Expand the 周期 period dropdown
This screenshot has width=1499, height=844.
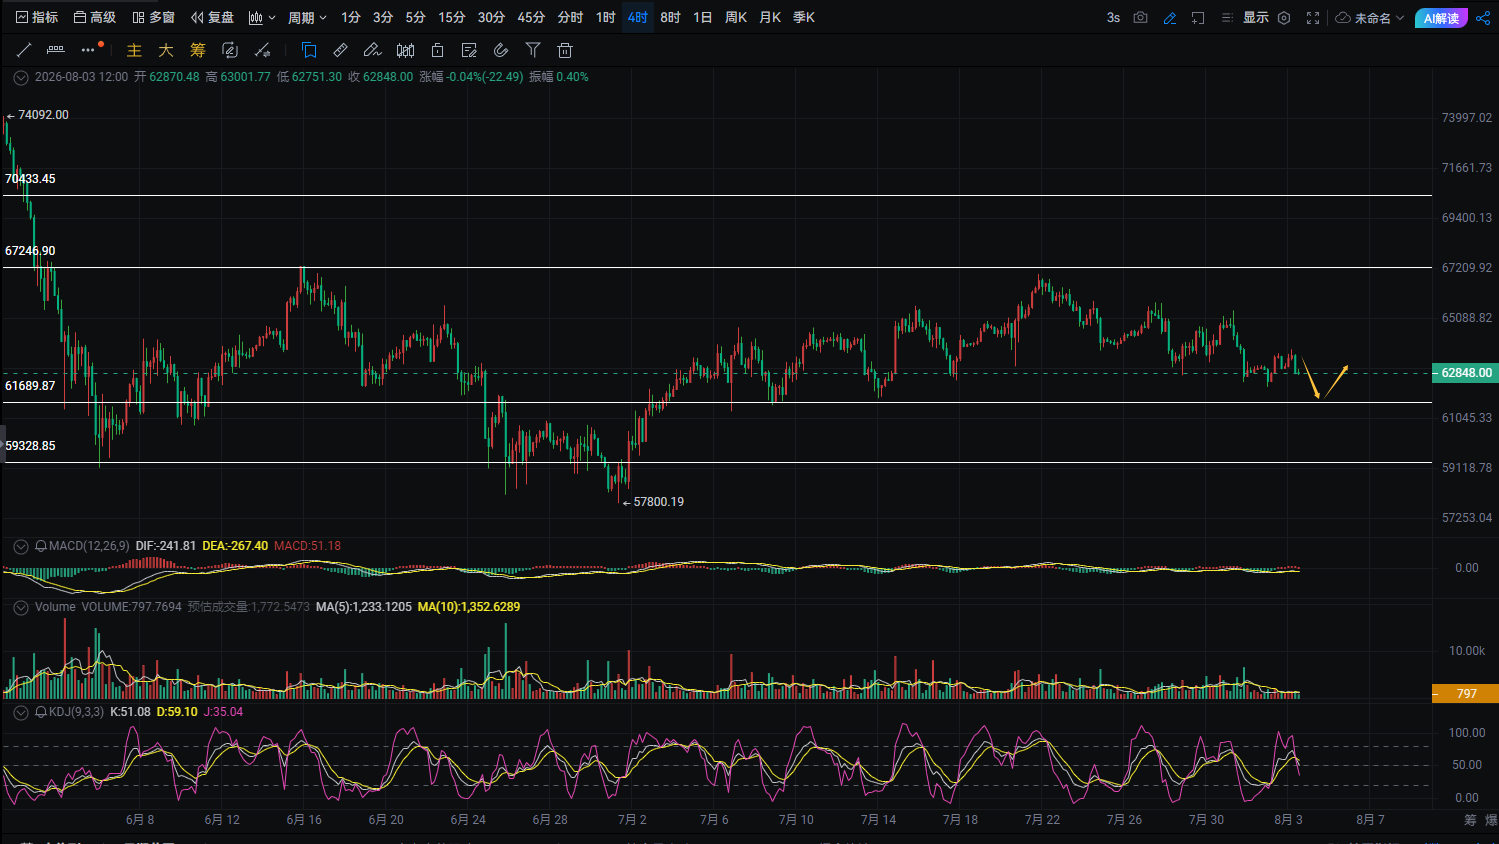pyautogui.click(x=307, y=18)
